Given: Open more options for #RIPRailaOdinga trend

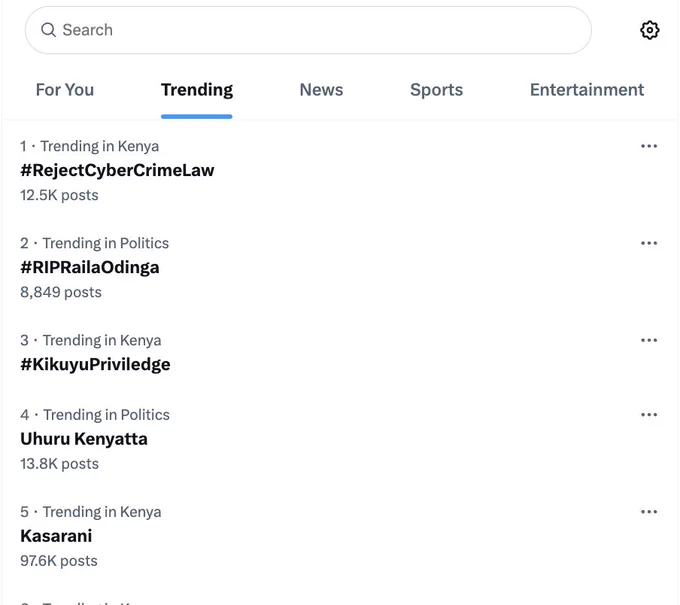Looking at the screenshot, I should tap(649, 243).
